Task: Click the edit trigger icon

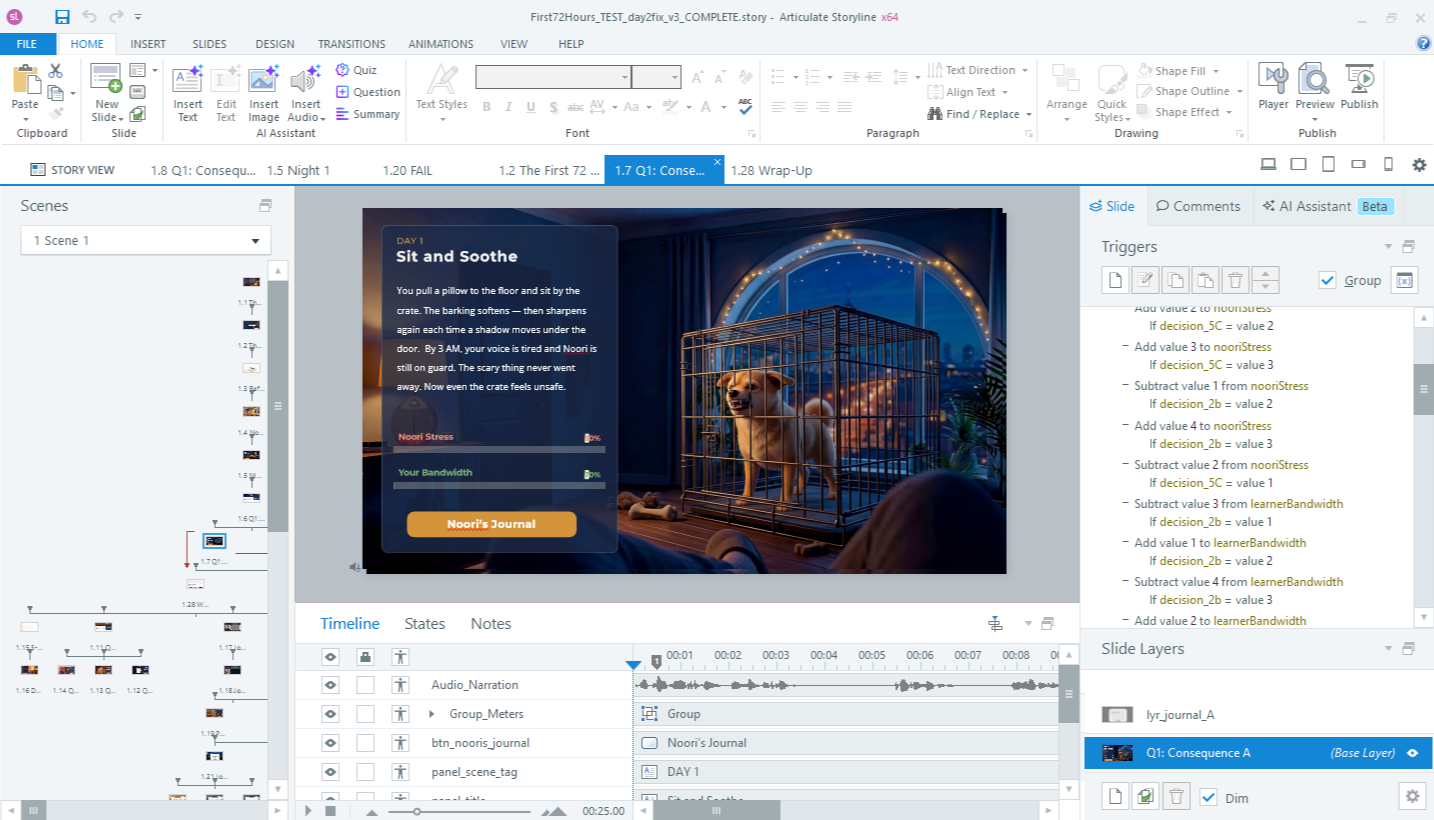Action: click(x=1146, y=280)
